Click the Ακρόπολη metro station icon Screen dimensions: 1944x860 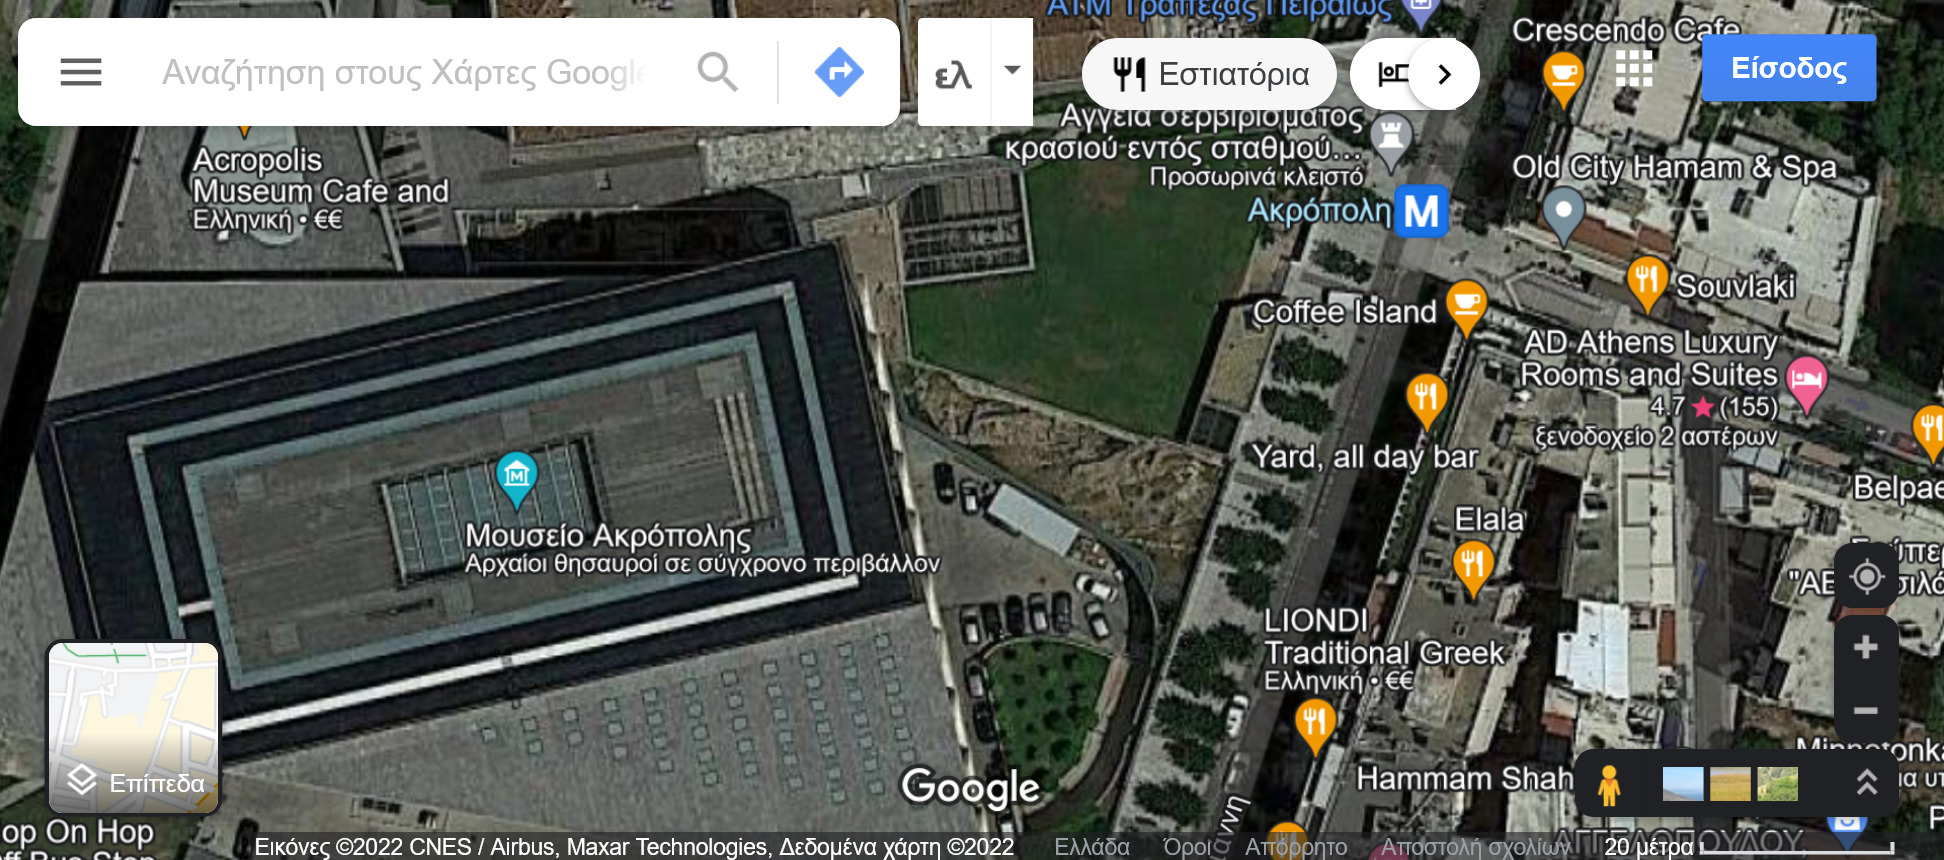[1421, 211]
